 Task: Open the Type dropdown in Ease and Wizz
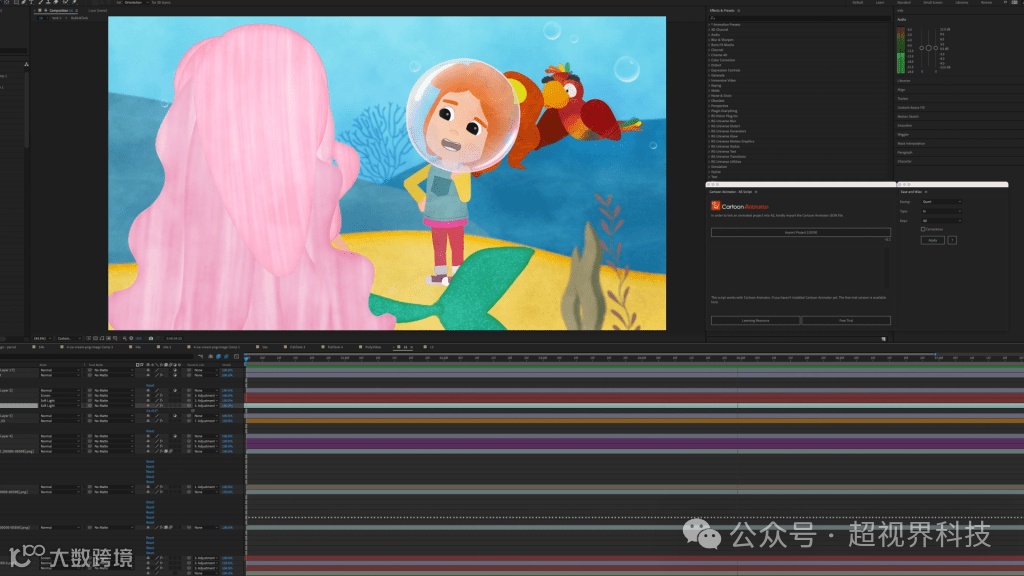(941, 212)
